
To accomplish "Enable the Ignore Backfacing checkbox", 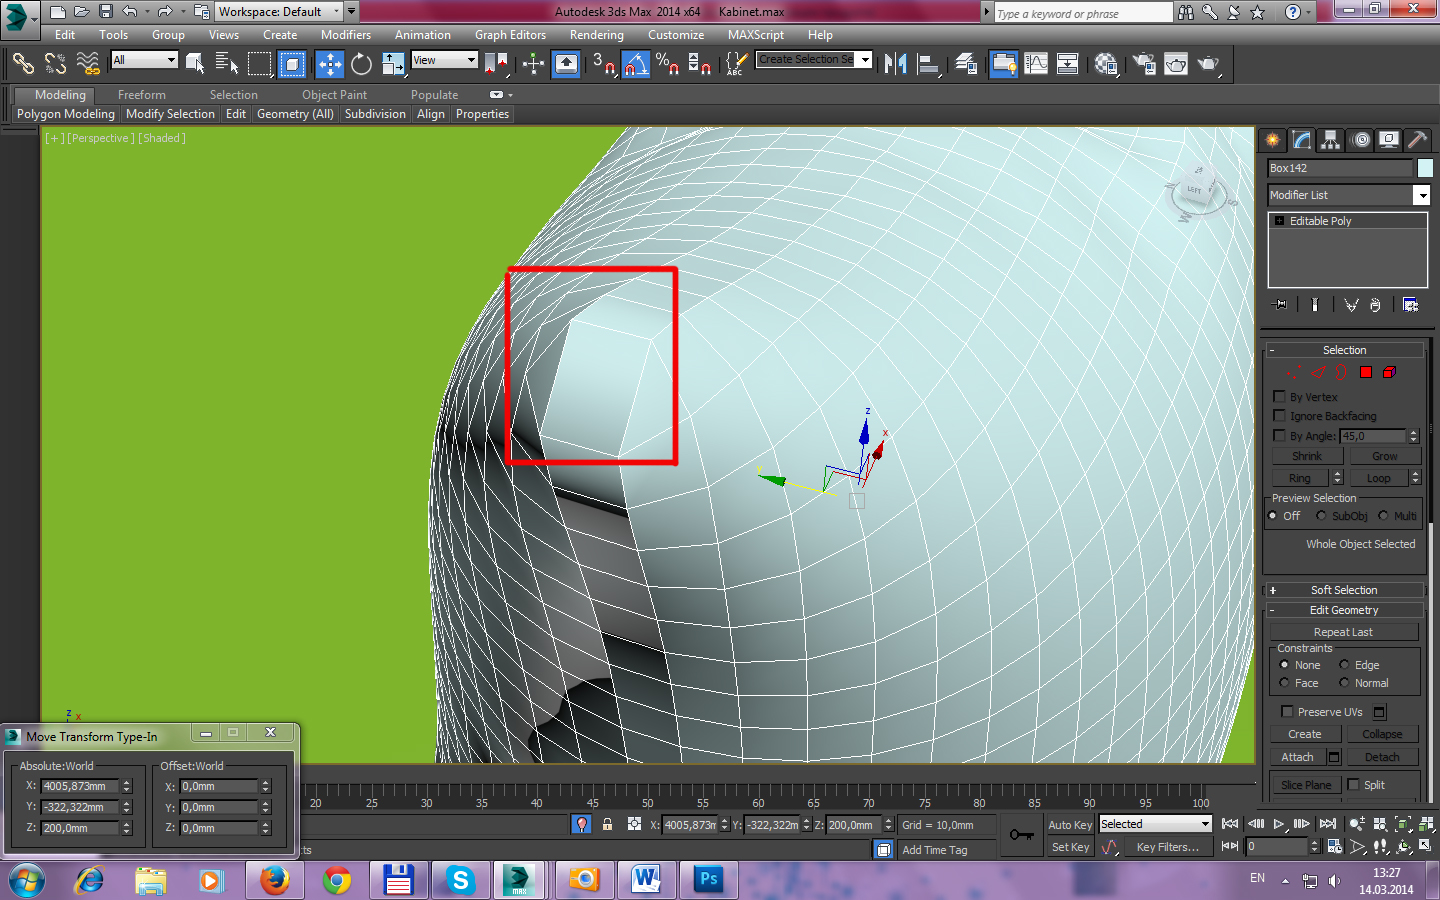I will pos(1279,416).
